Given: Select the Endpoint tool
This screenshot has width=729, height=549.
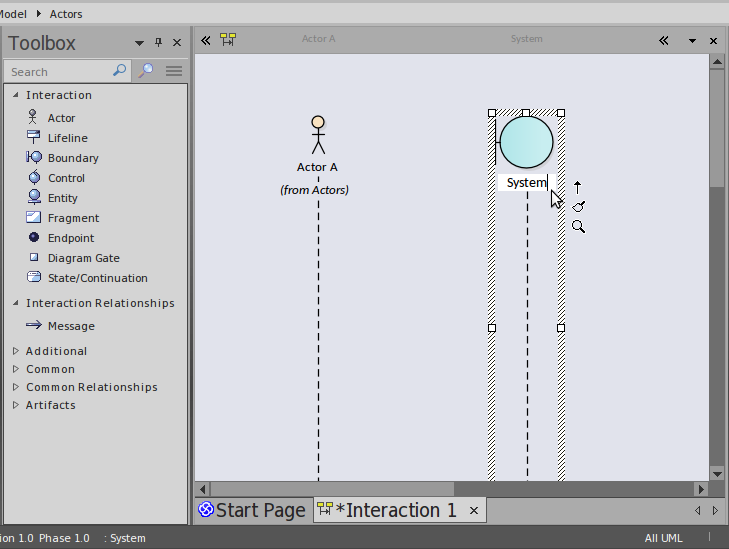Looking at the screenshot, I should (x=70, y=238).
